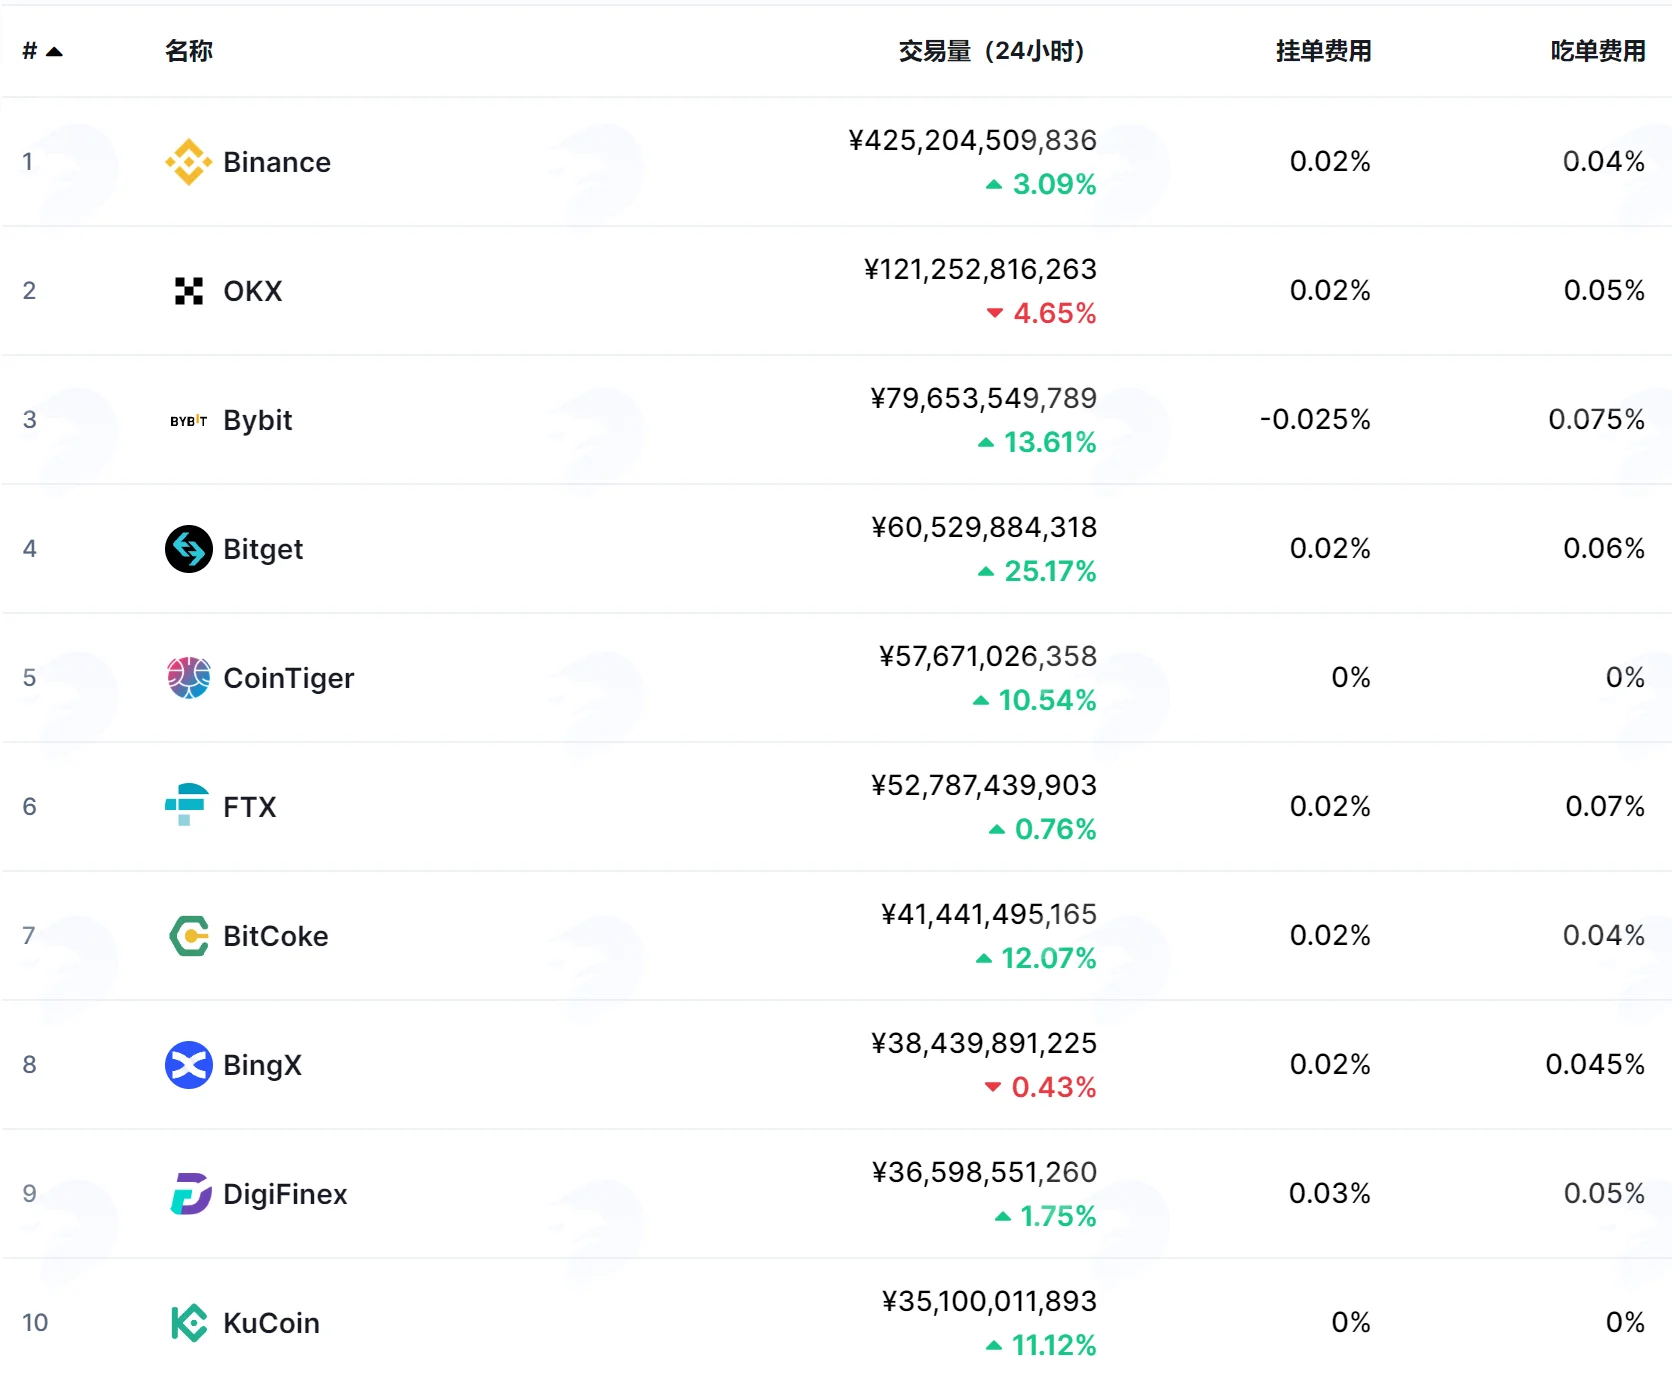Open the KuCoin exchange link
The width and height of the screenshot is (1672, 1382).
tap(271, 1323)
